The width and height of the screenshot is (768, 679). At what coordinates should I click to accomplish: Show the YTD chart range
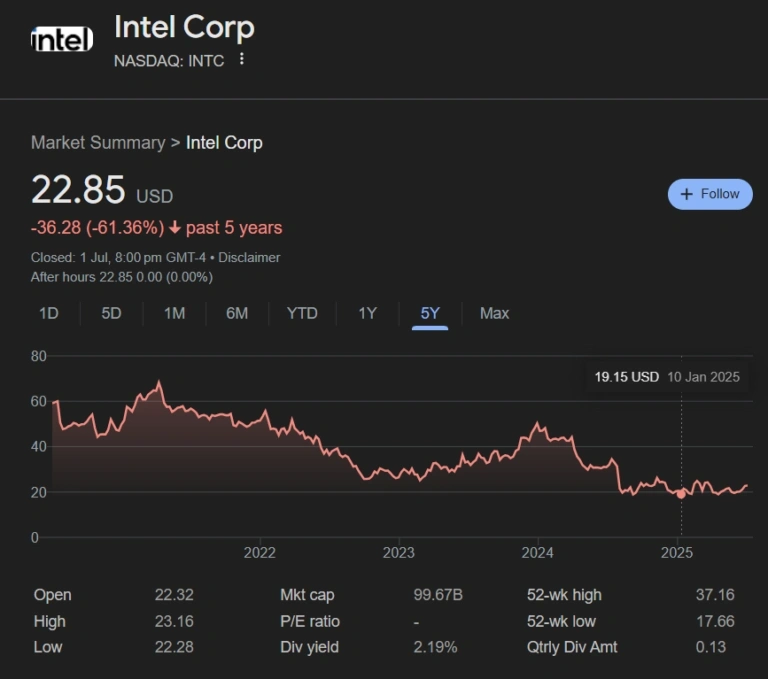(x=302, y=313)
